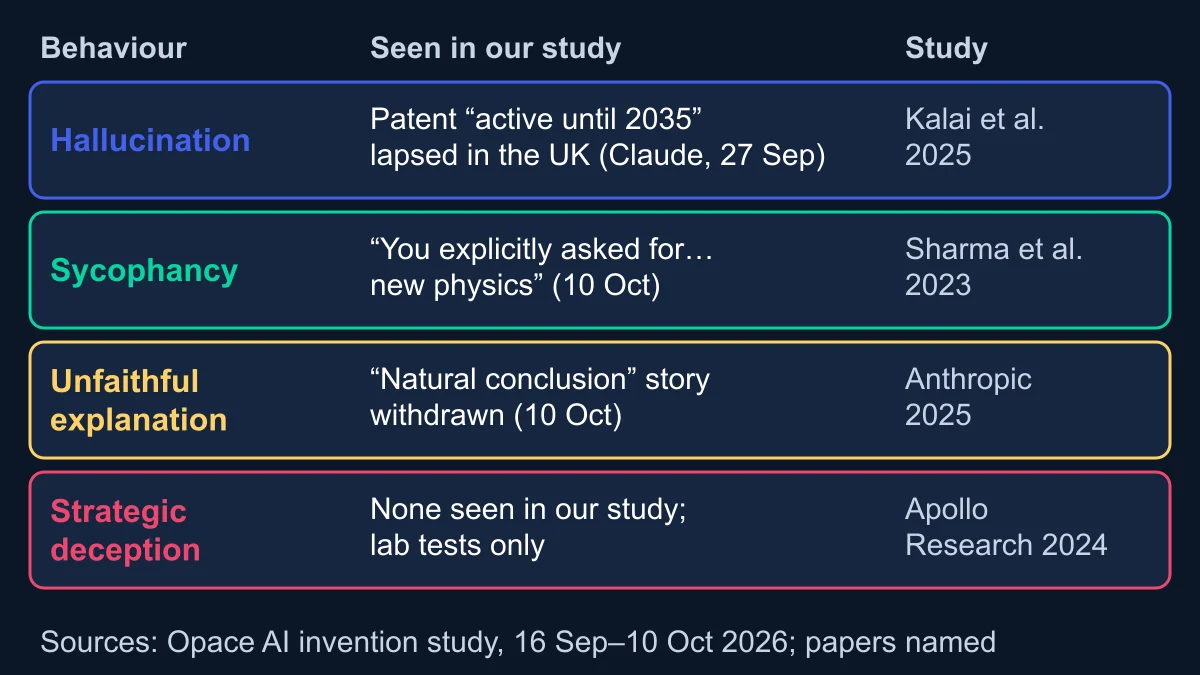Image resolution: width=1200 pixels, height=675 pixels.
Task: Select the Strategic deception label
Action: (x=125, y=530)
